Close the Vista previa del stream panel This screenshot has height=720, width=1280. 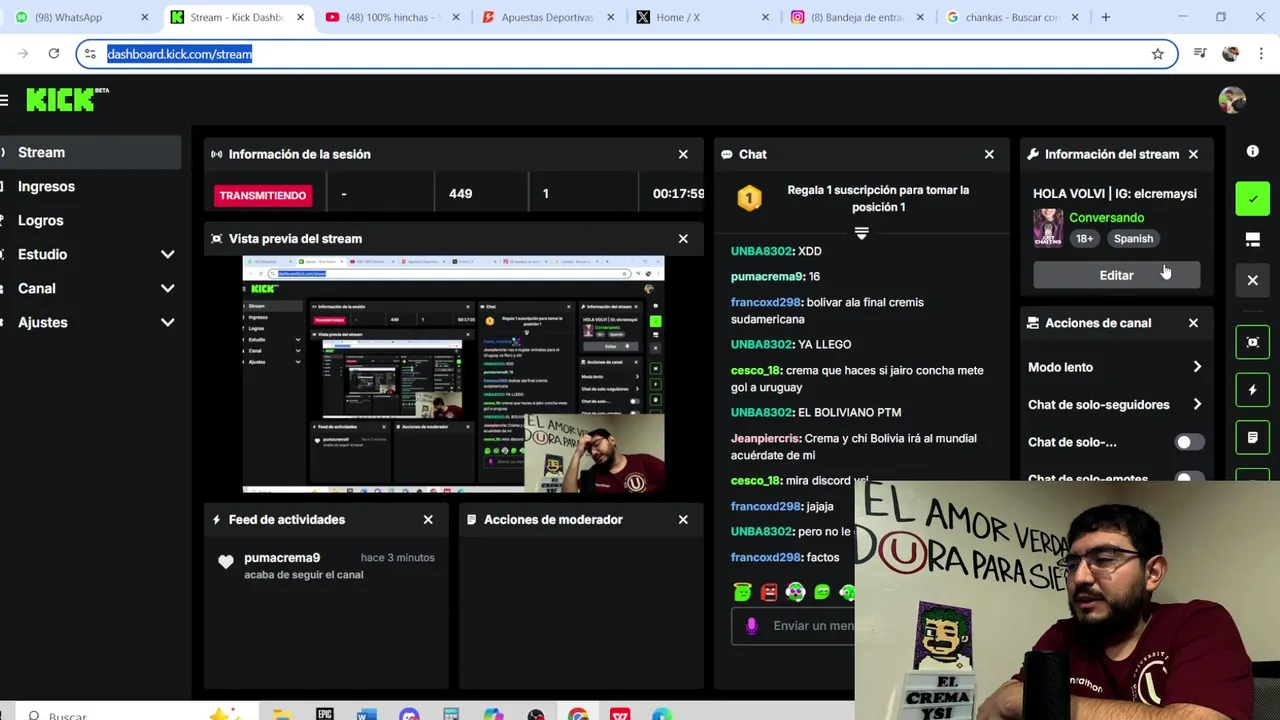[683, 239]
